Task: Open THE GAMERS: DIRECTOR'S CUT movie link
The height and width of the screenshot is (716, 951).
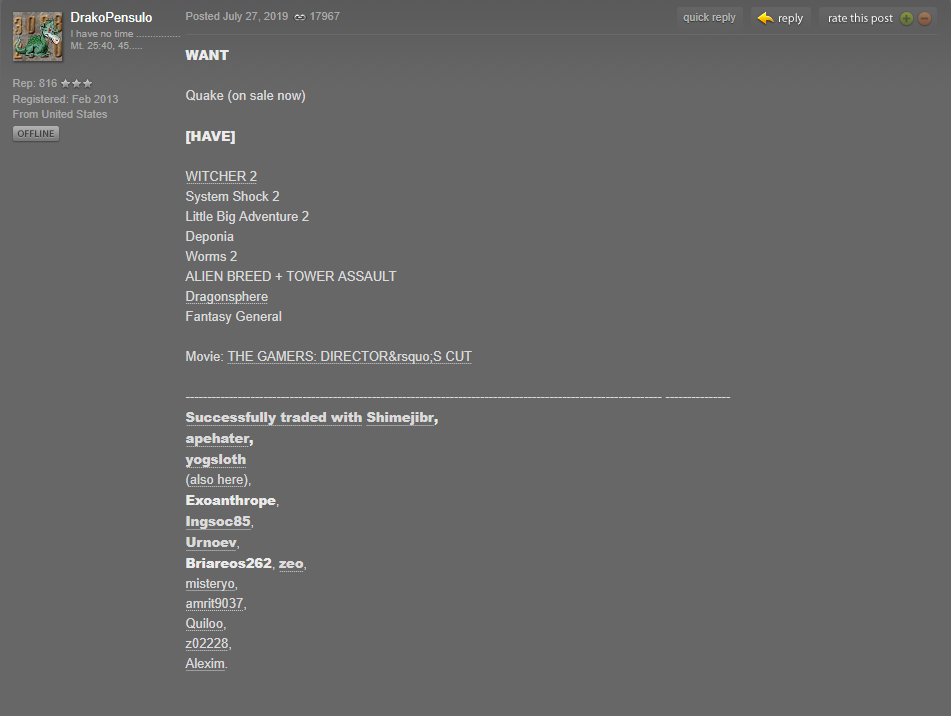Action: click(x=349, y=356)
